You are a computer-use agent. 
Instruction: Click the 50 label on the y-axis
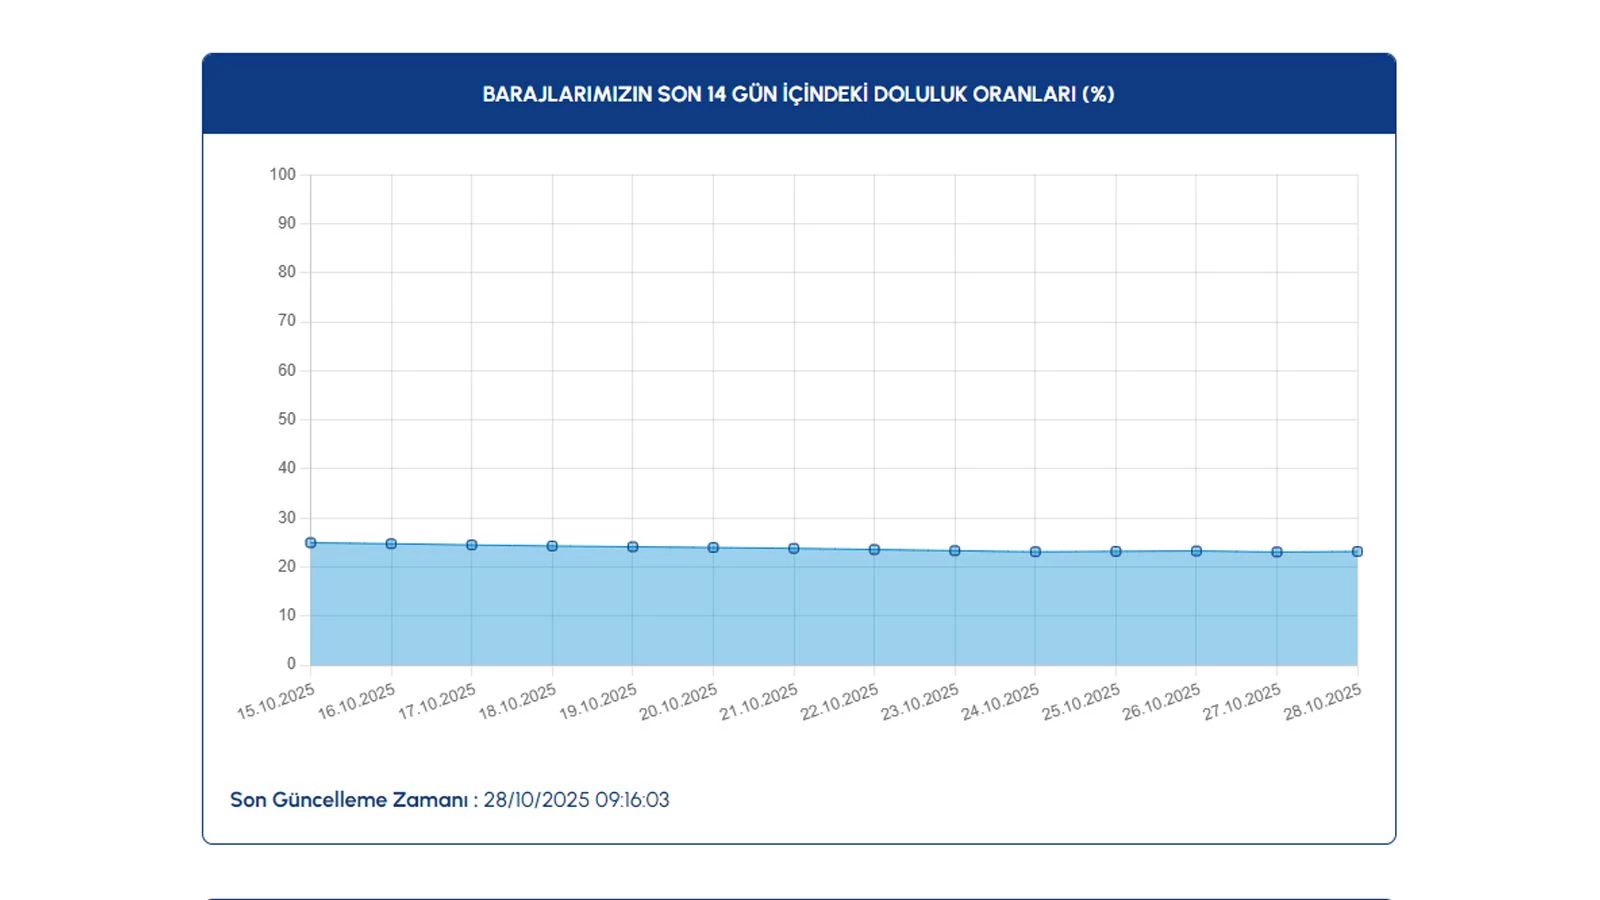click(287, 419)
